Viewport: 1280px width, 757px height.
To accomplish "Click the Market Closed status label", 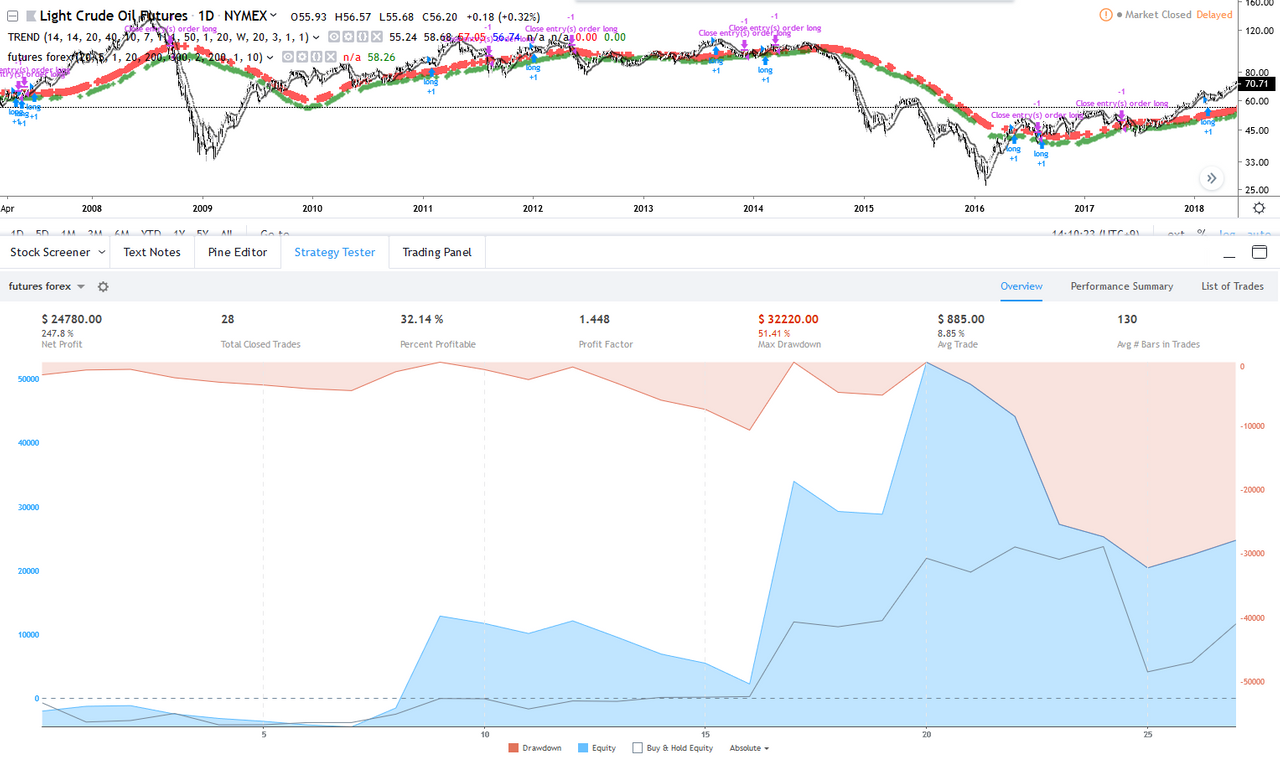I will [x=1156, y=15].
